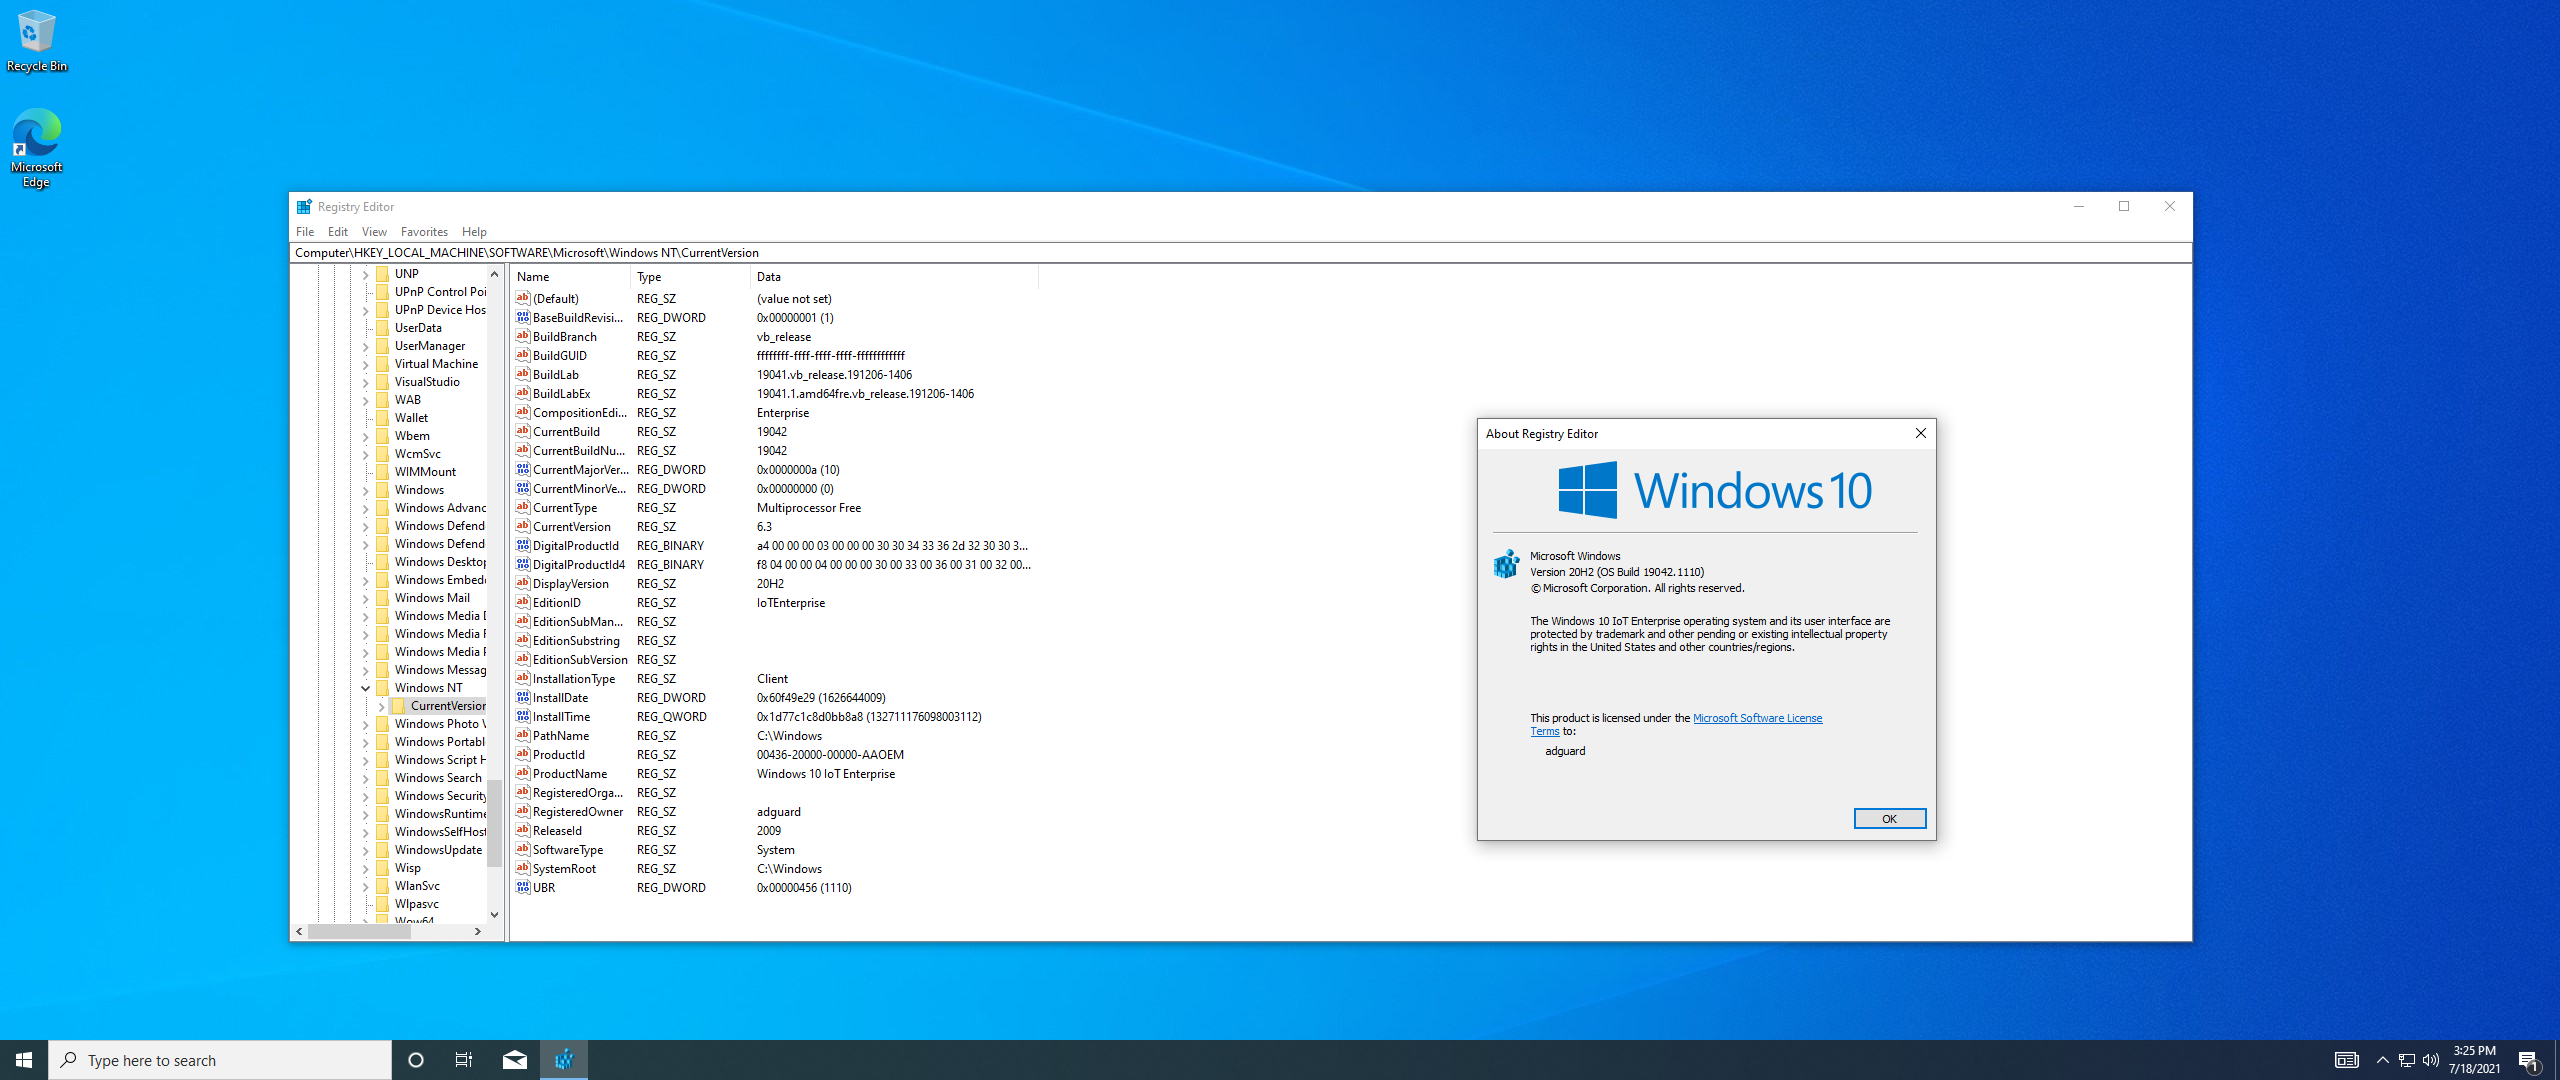Select the (Default) value icon
This screenshot has height=1080, width=2560.
523,298
